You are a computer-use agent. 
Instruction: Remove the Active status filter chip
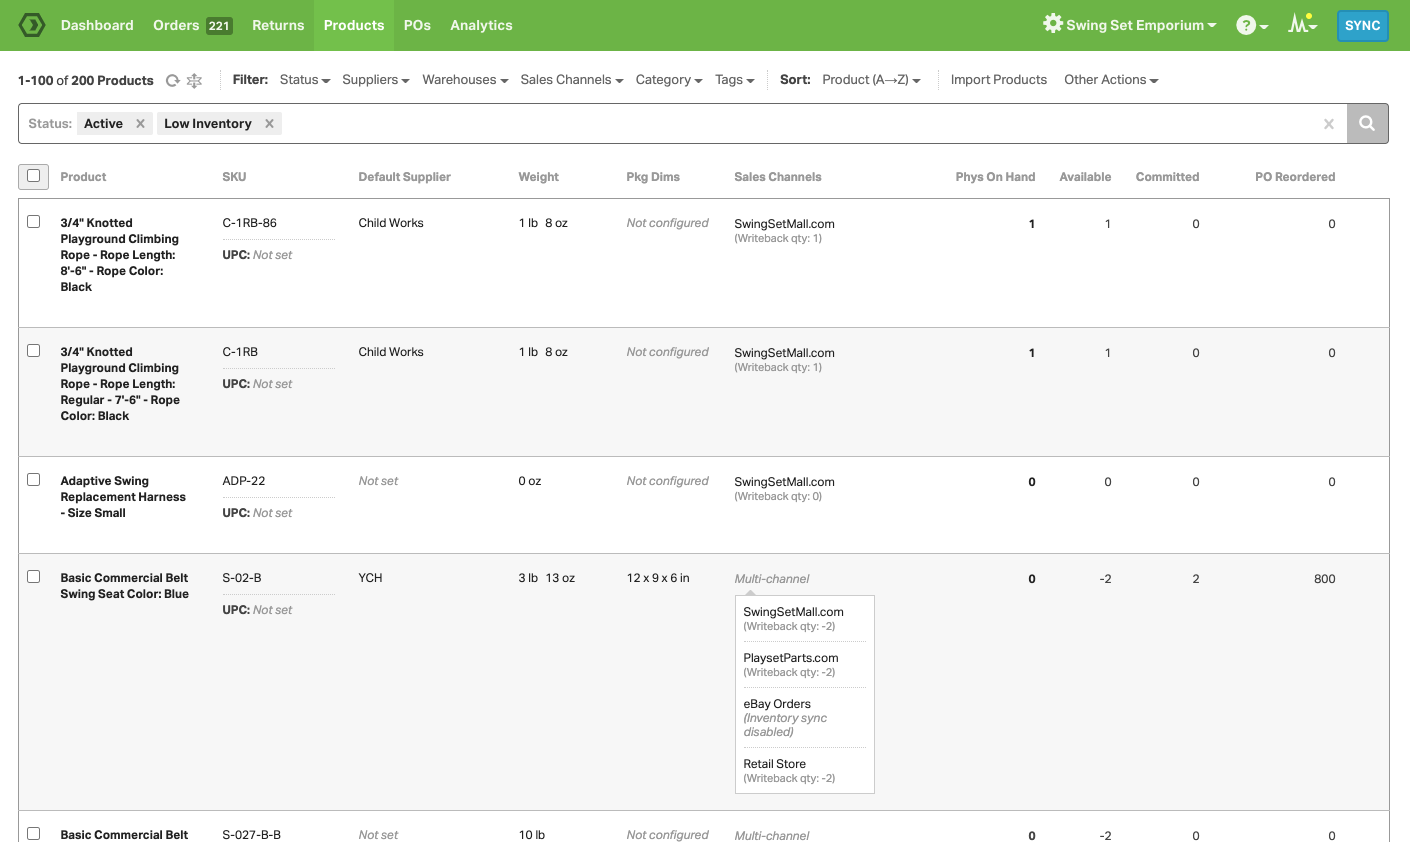[x=139, y=123]
